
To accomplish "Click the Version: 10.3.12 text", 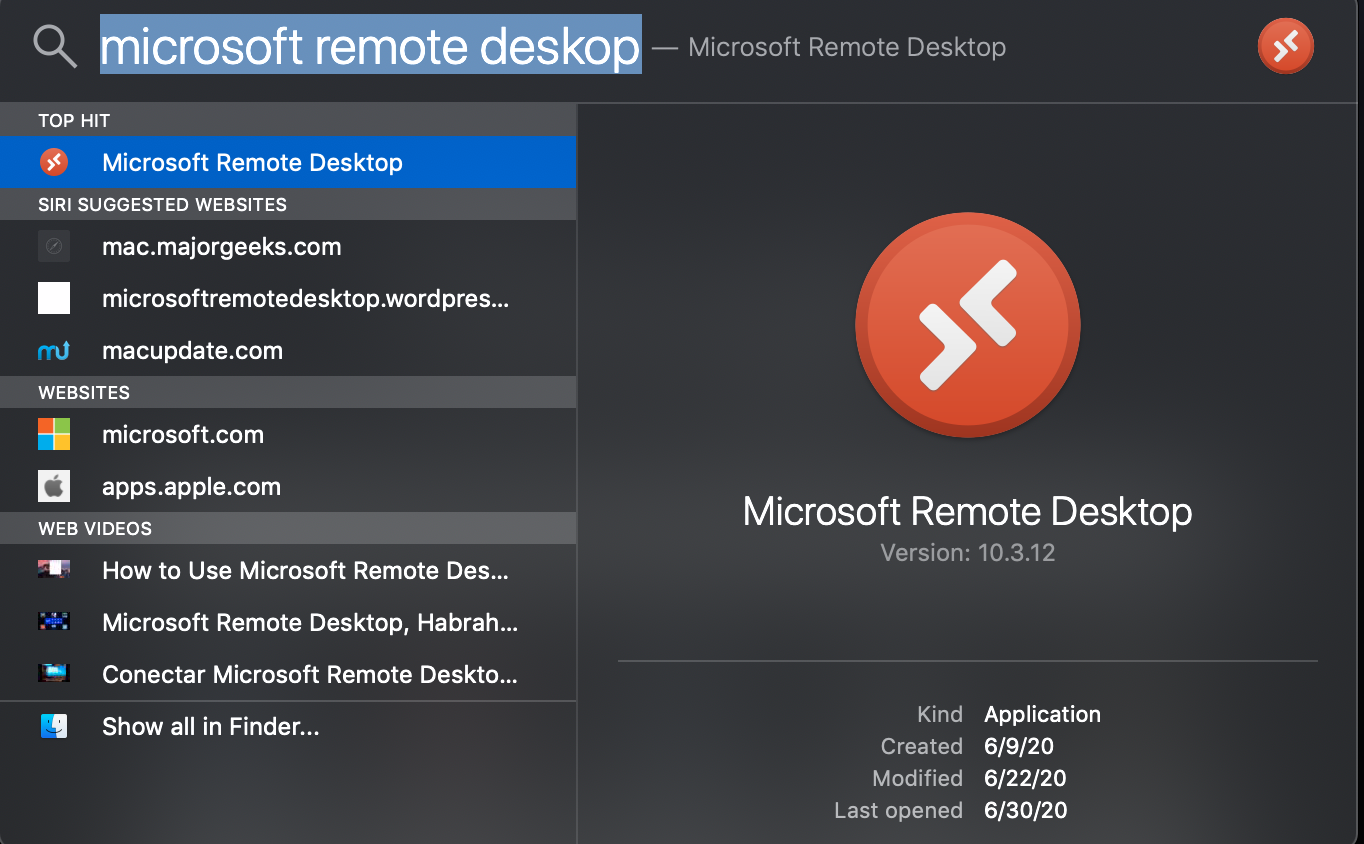I will pyautogui.click(x=968, y=553).
